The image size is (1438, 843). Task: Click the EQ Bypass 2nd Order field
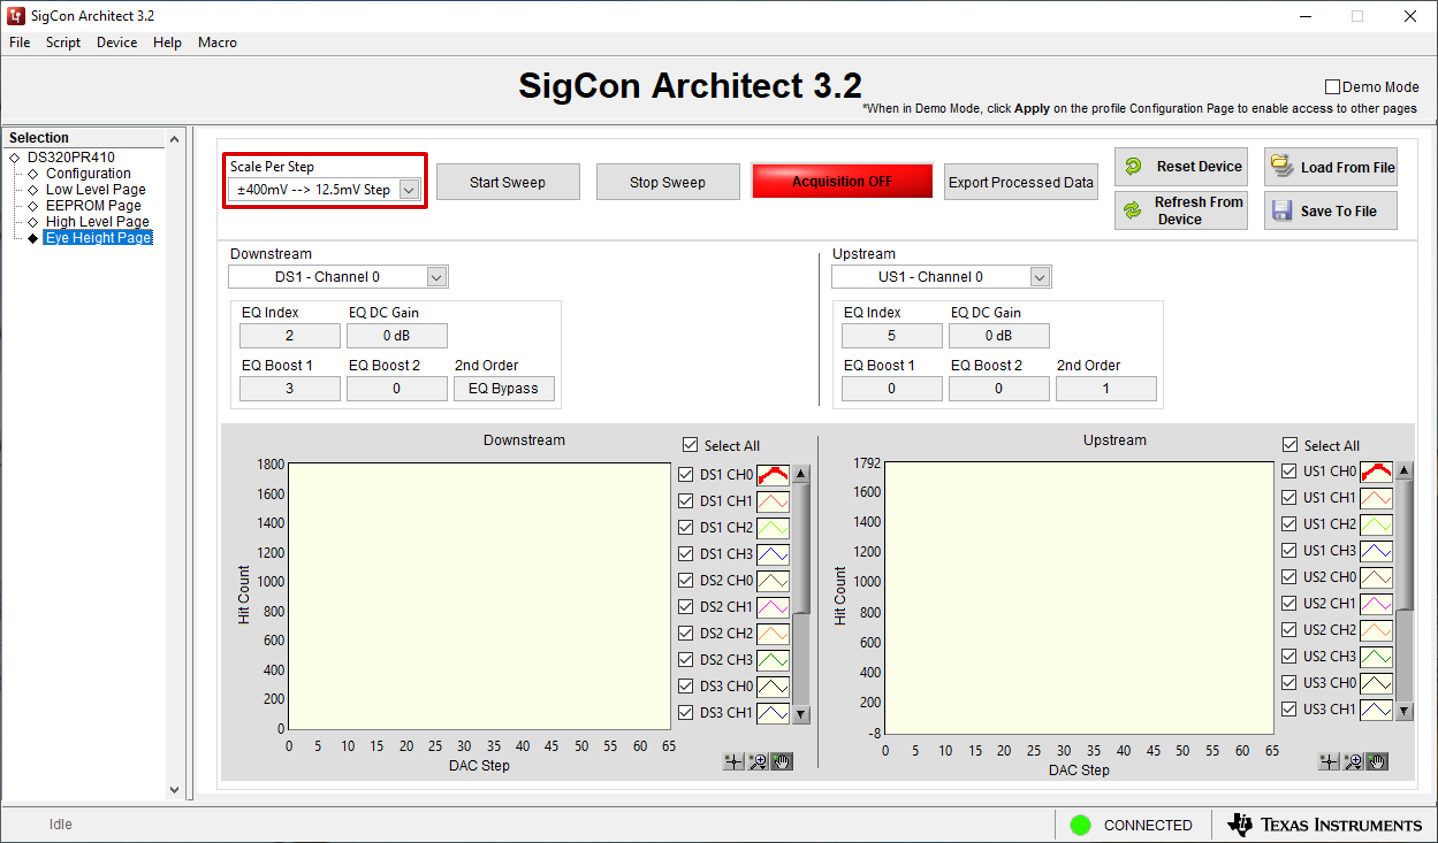click(x=504, y=388)
